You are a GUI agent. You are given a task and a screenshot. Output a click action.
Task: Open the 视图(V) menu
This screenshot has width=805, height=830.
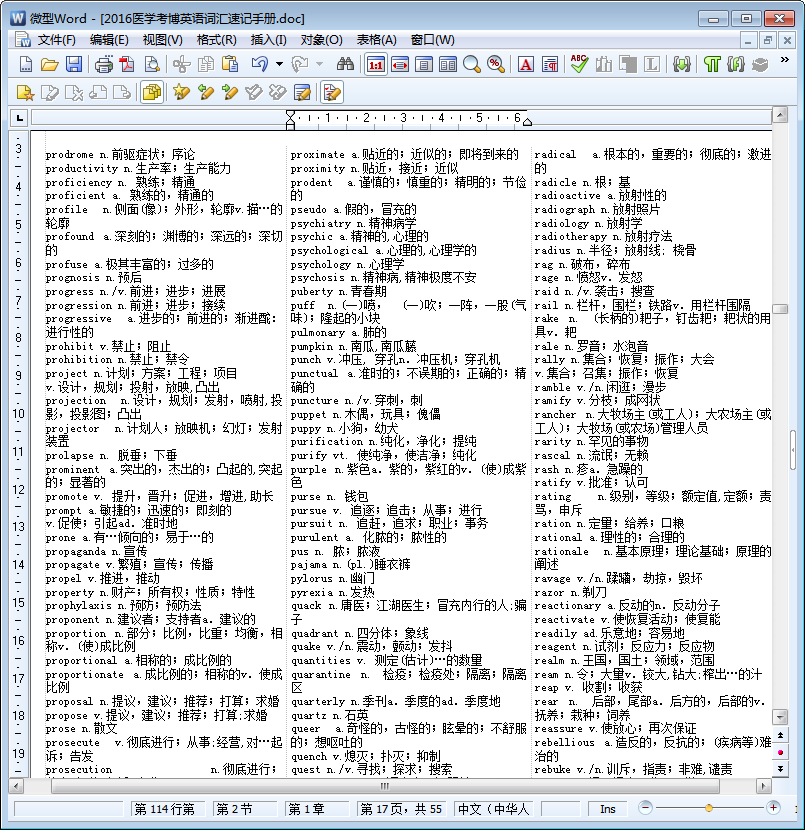(162, 40)
